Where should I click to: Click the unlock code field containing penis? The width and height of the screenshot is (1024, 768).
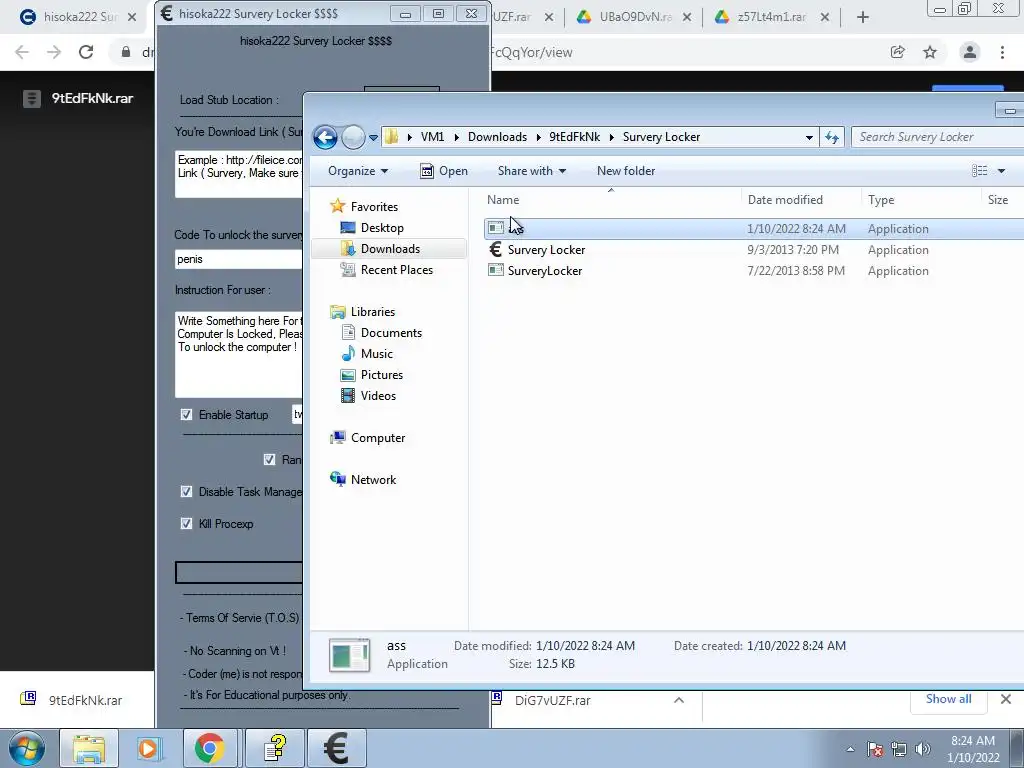pos(239,259)
